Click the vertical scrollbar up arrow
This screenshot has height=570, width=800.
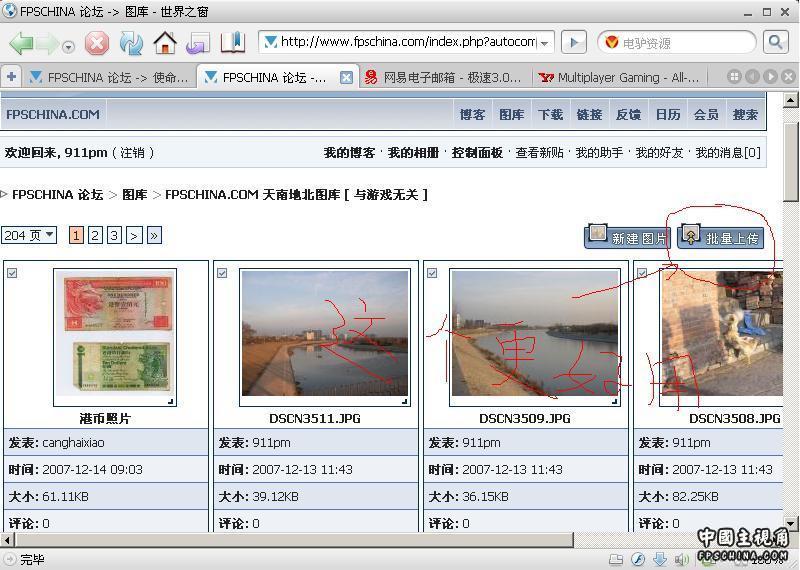(791, 100)
